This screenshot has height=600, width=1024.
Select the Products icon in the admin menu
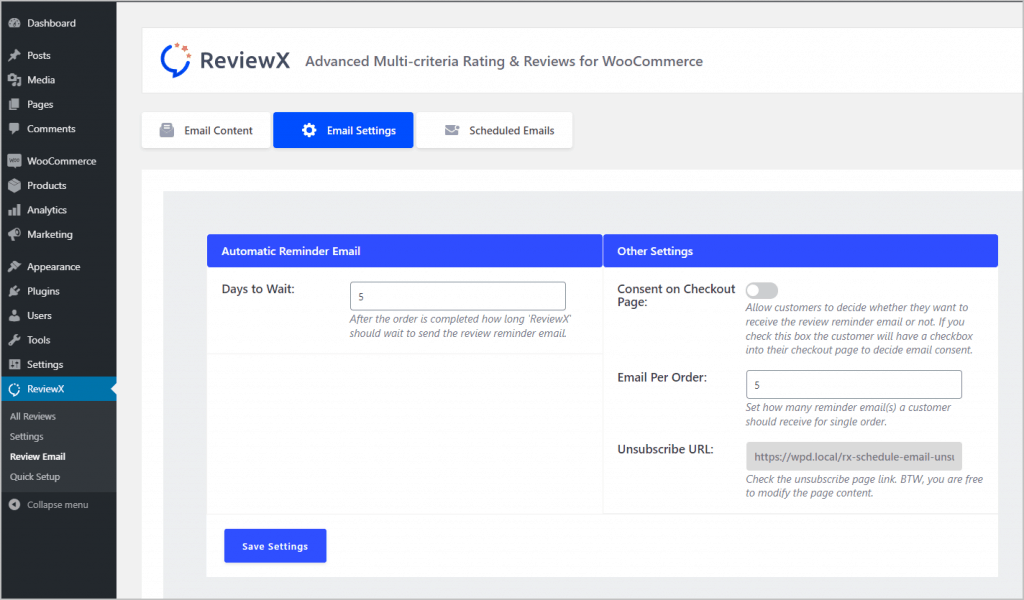(x=16, y=185)
